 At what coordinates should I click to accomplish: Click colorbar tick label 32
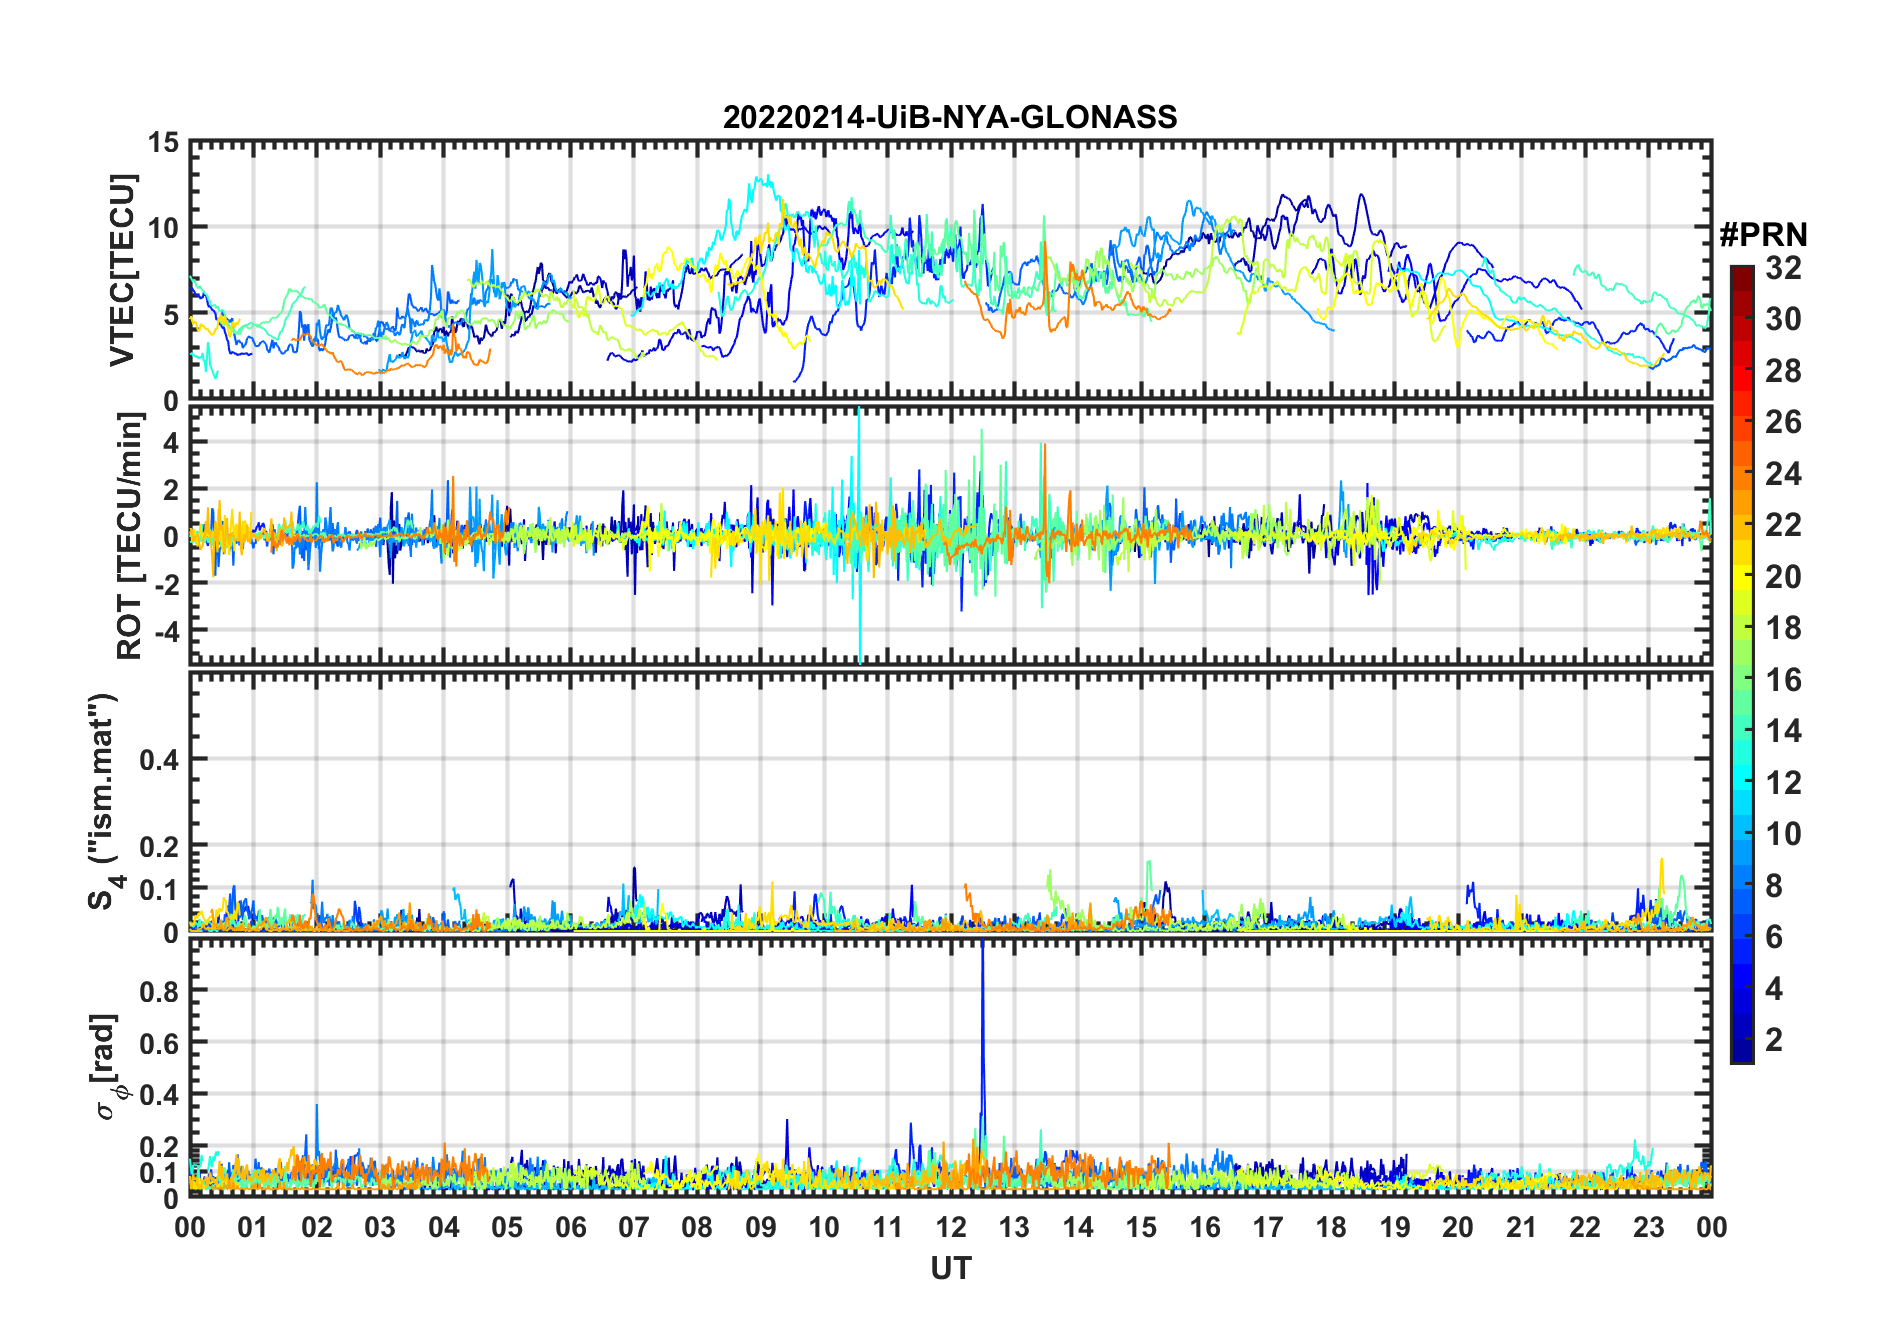(x=1783, y=268)
